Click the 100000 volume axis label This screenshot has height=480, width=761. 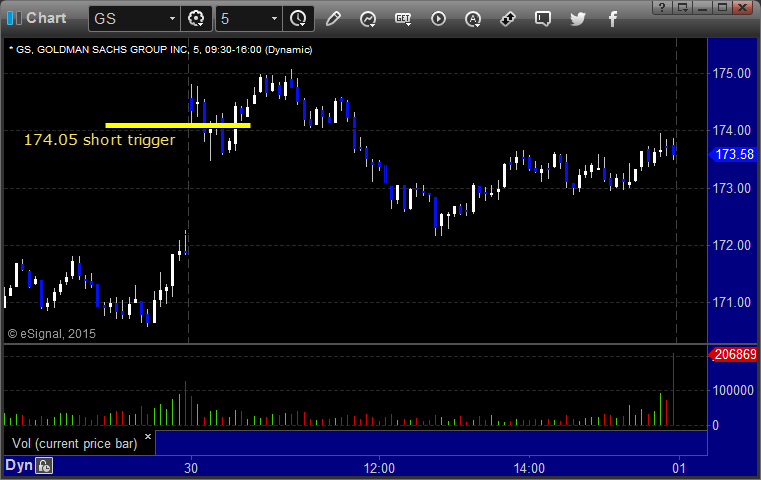pos(733,390)
